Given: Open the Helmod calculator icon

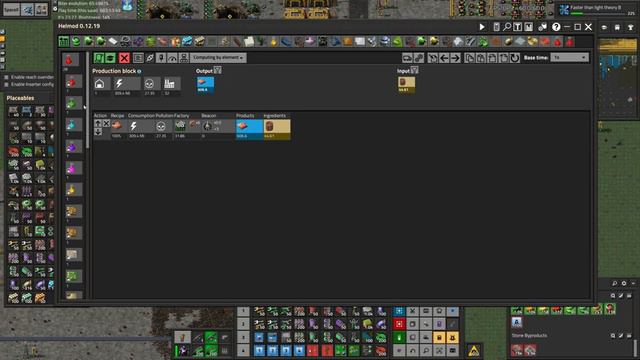Looking at the screenshot, I should (496, 27).
